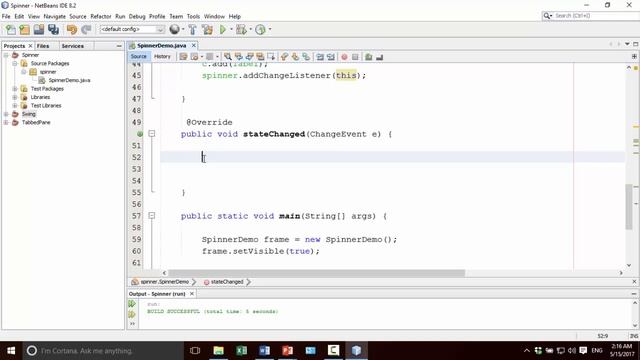Click the Debug Project icon
The image size is (640, 360).
click(x=241, y=29)
